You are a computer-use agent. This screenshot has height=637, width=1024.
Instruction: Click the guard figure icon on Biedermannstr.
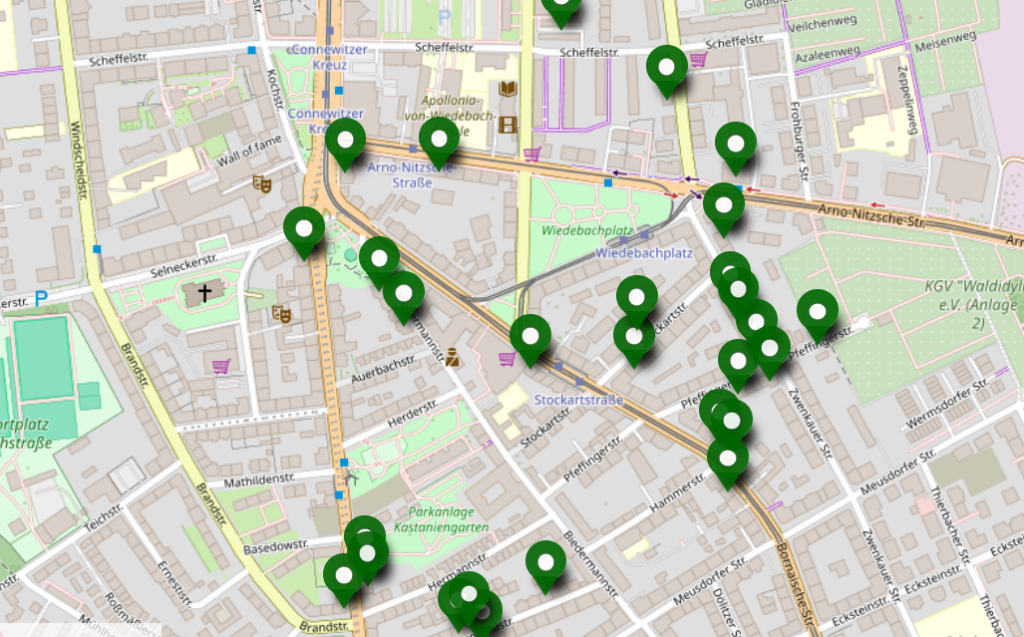[x=452, y=357]
